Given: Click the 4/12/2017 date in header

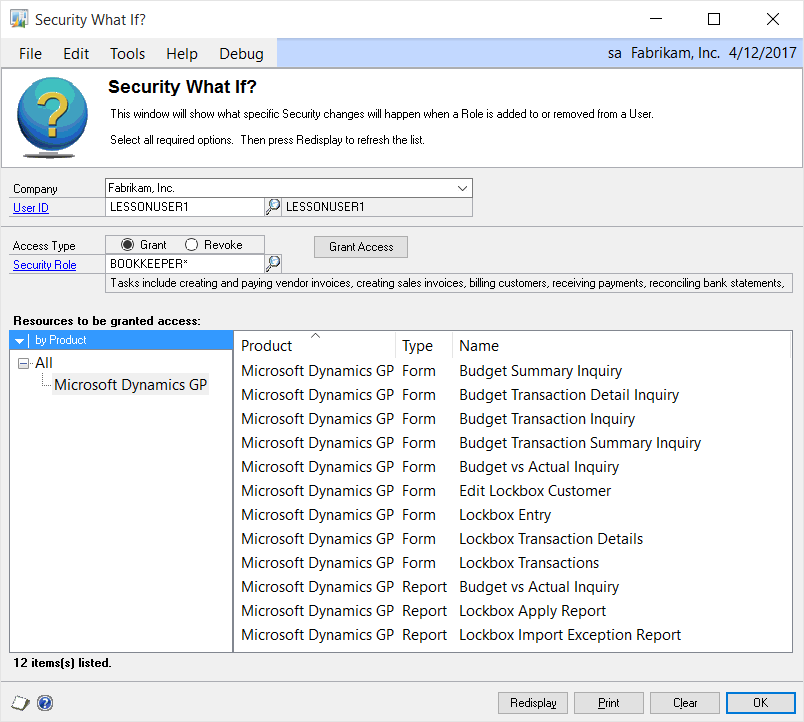Looking at the screenshot, I should pos(762,53).
